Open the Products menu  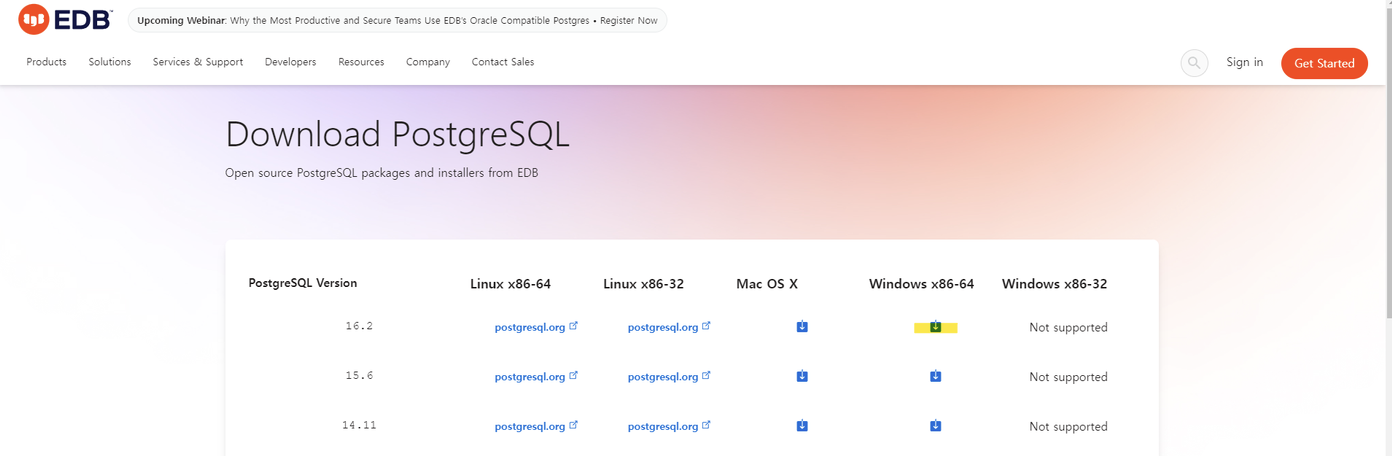click(x=47, y=62)
